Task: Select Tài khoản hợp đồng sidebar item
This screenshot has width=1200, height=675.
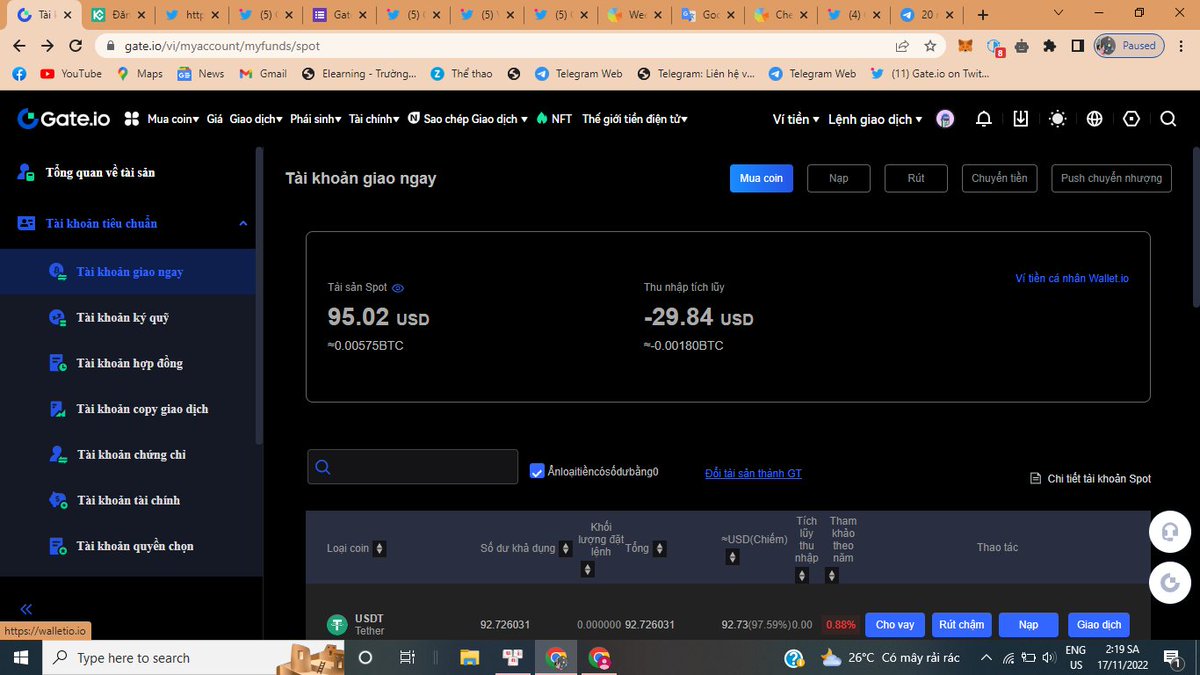Action: tap(128, 363)
